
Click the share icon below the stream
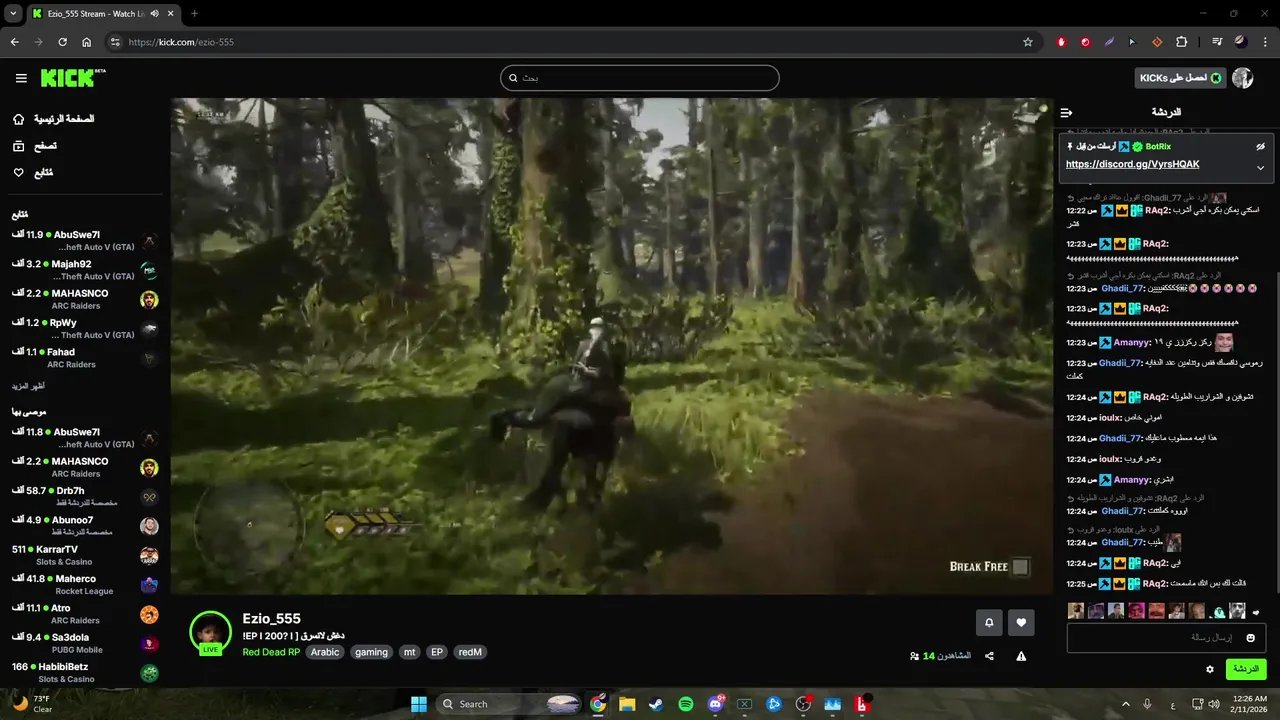[989, 656]
